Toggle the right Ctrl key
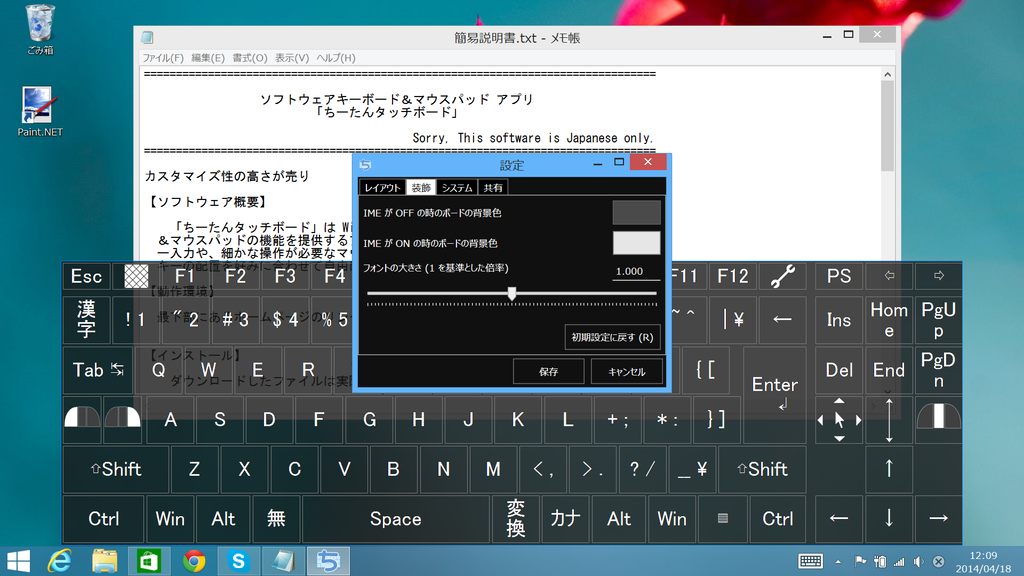 click(777, 519)
